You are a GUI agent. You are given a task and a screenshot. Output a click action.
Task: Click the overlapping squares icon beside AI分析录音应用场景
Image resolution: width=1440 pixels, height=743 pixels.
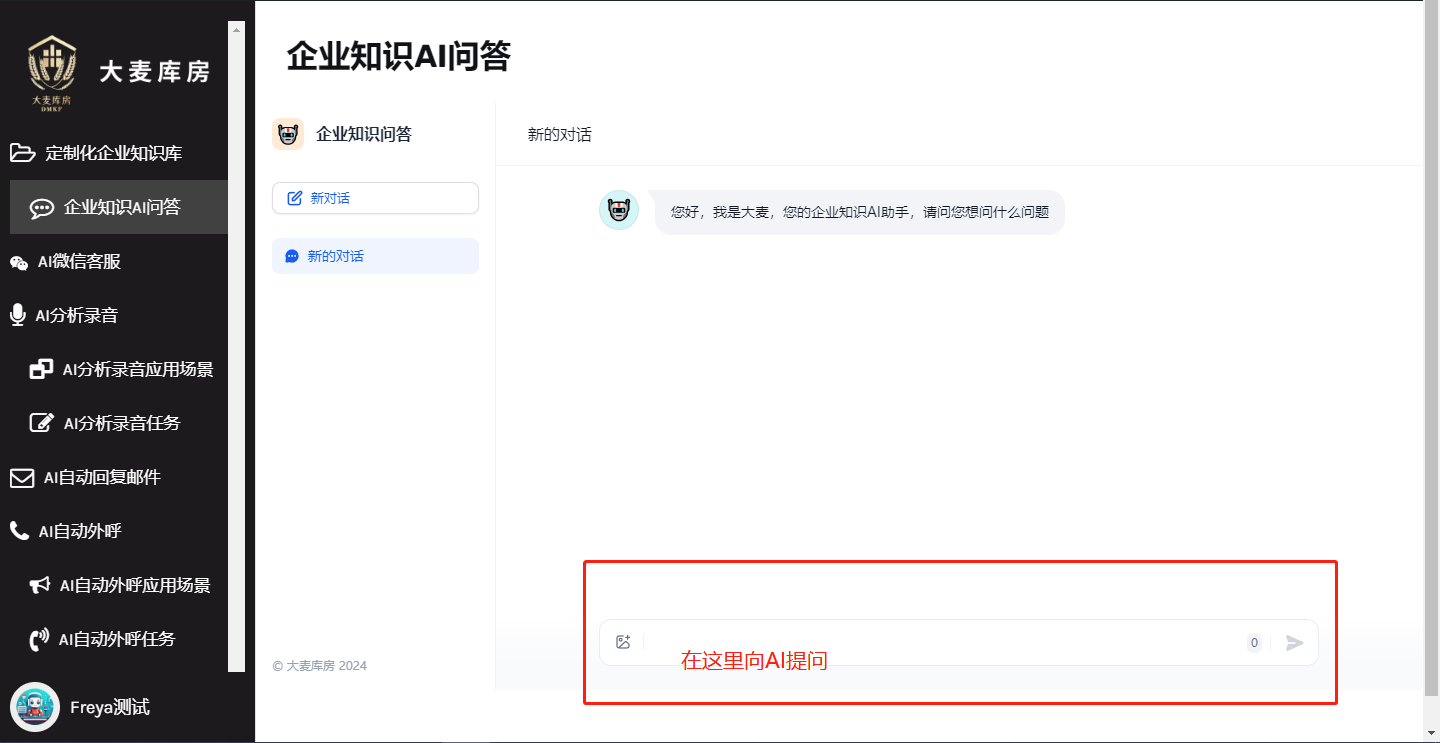click(41, 369)
